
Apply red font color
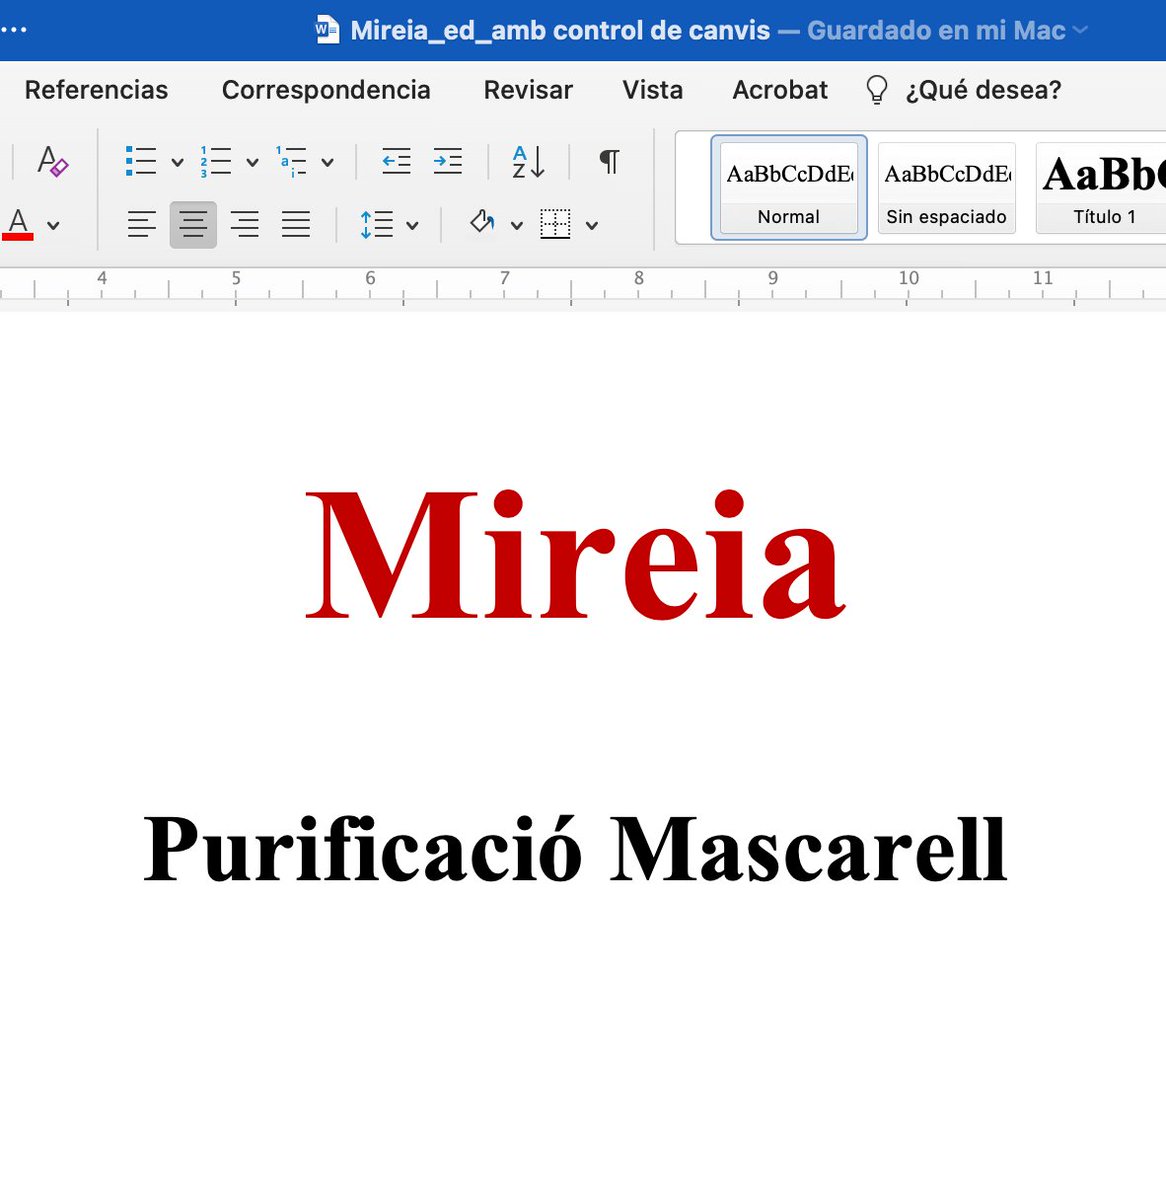18,224
